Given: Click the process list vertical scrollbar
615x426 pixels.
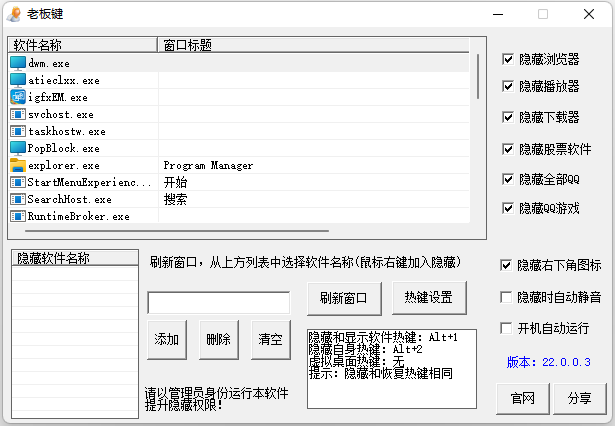Looking at the screenshot, I should click(478, 77).
